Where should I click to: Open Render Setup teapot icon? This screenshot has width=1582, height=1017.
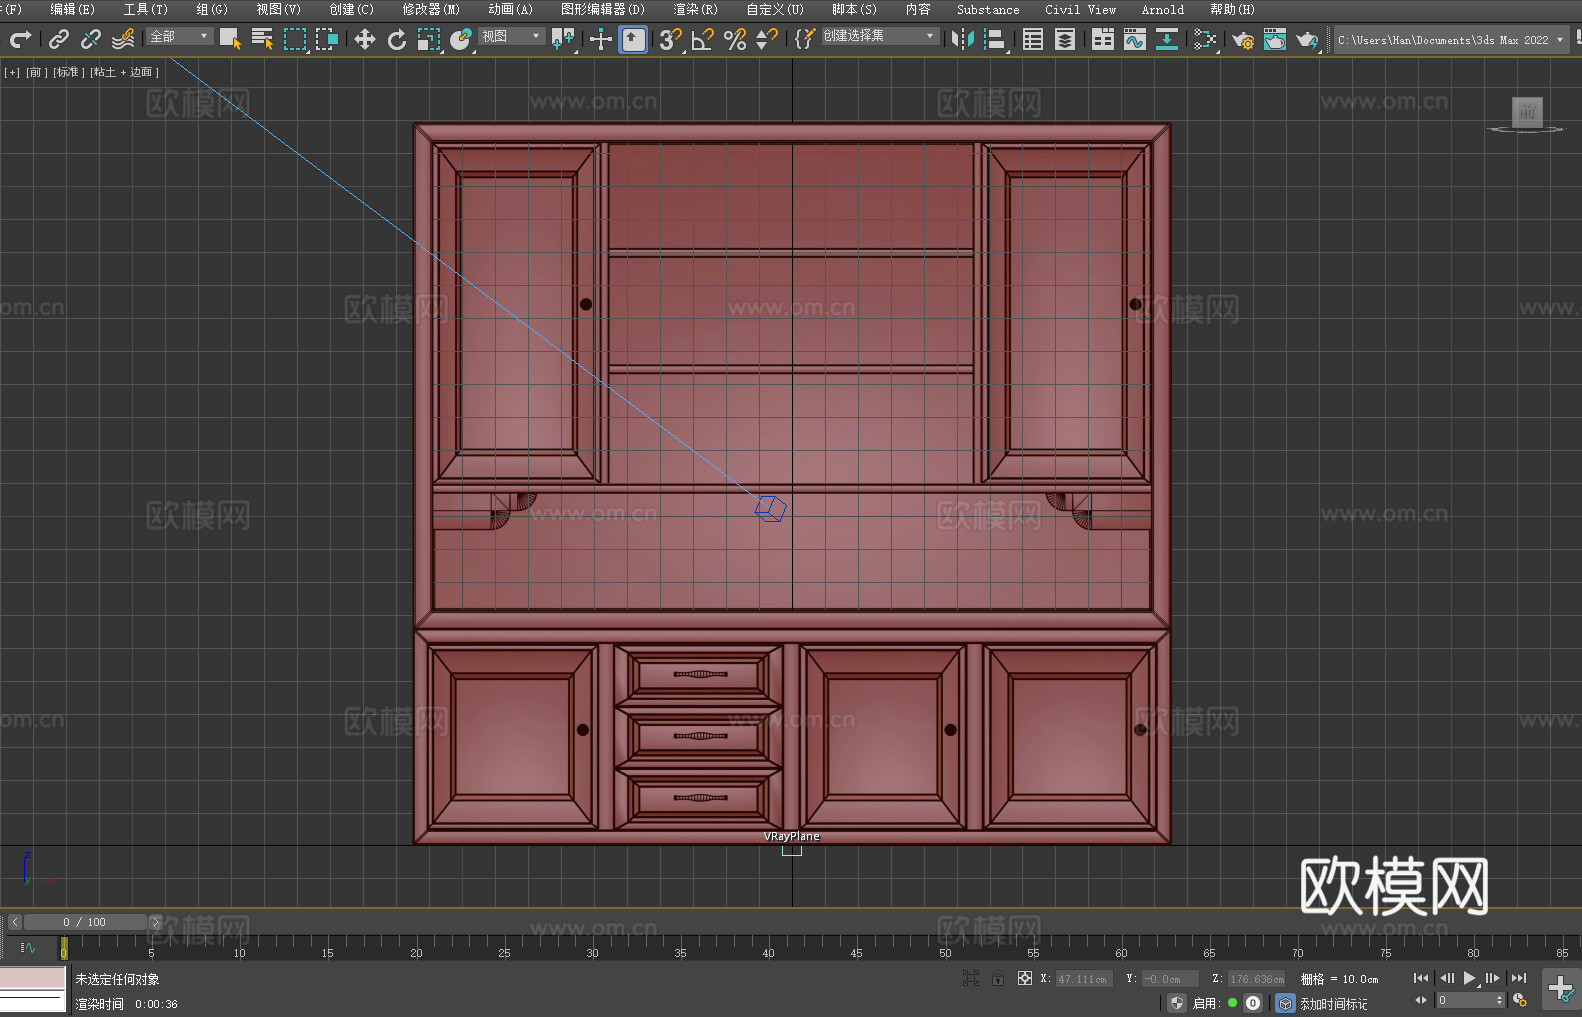point(1243,39)
